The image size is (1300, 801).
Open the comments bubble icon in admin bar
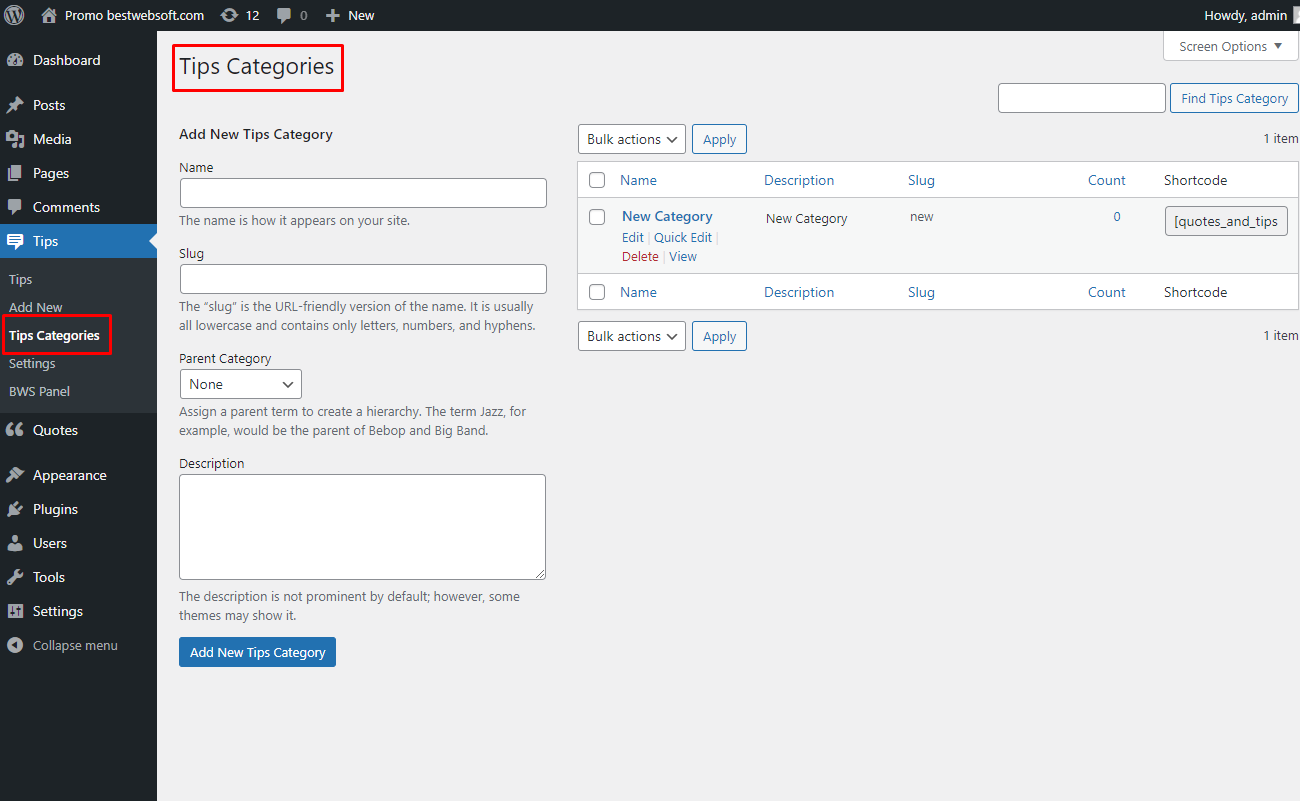pos(285,15)
